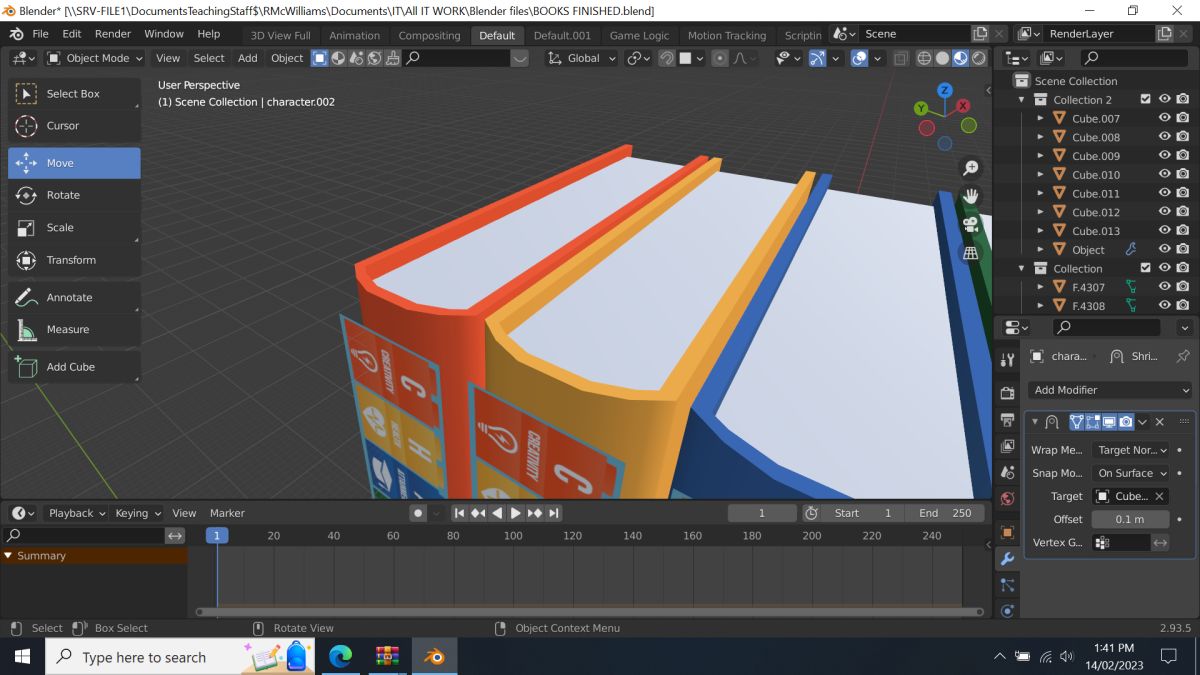Switch perspective/orthographic grid icon

970,253
